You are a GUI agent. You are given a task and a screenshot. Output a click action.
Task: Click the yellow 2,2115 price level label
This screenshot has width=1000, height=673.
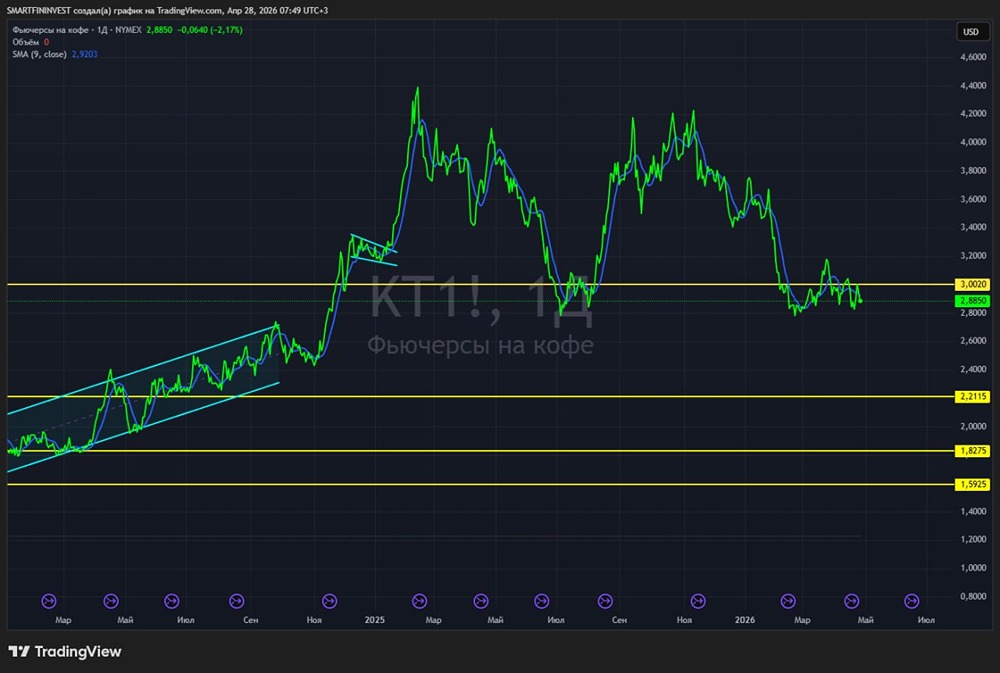coord(972,397)
